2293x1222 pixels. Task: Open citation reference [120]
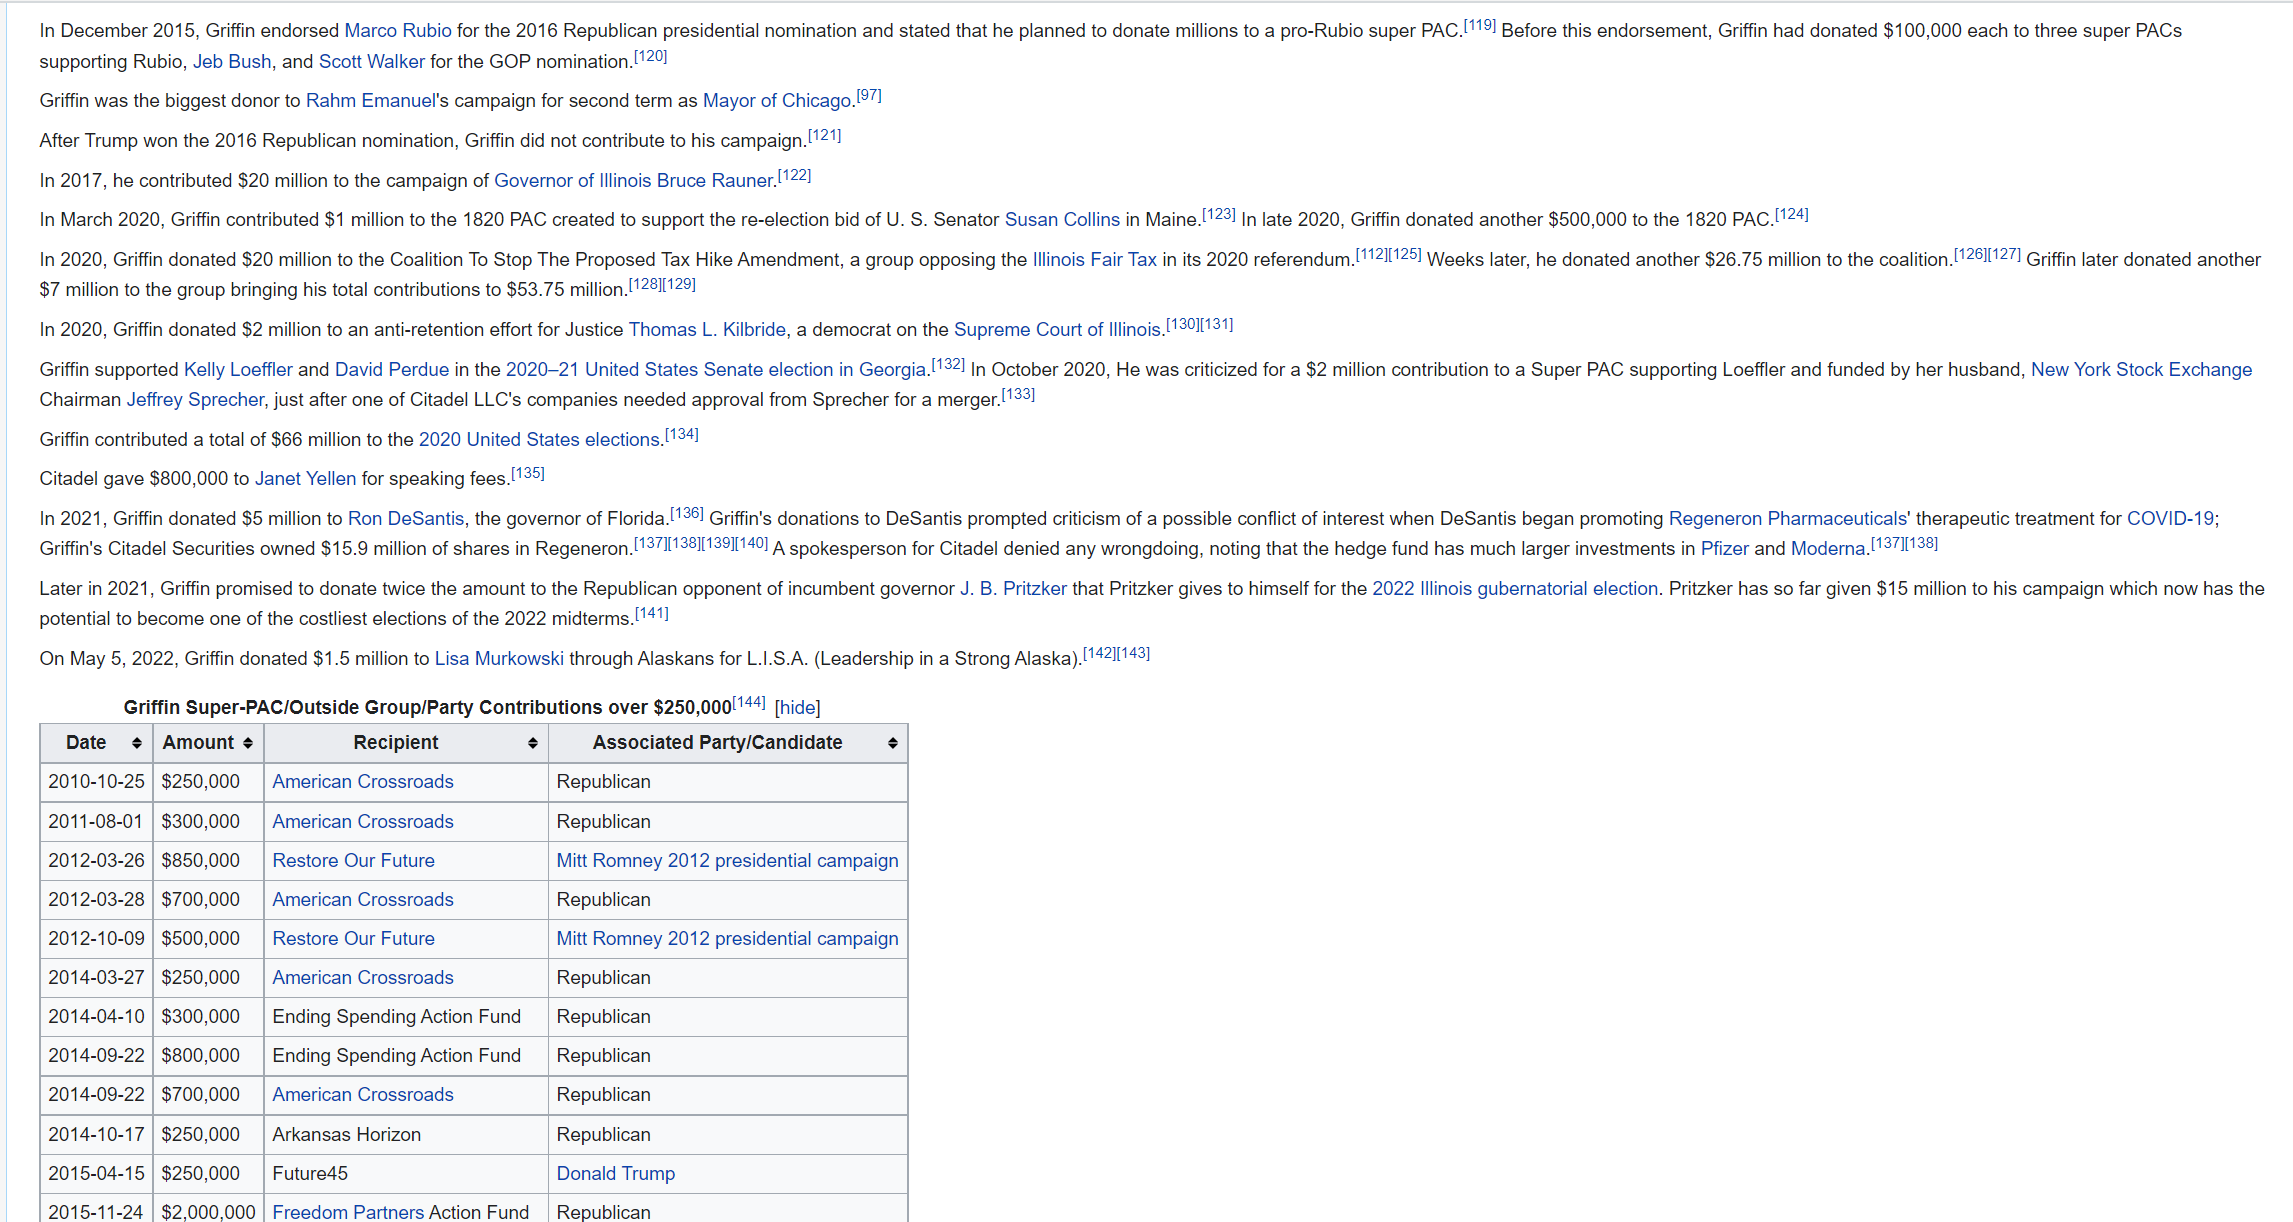coord(650,57)
